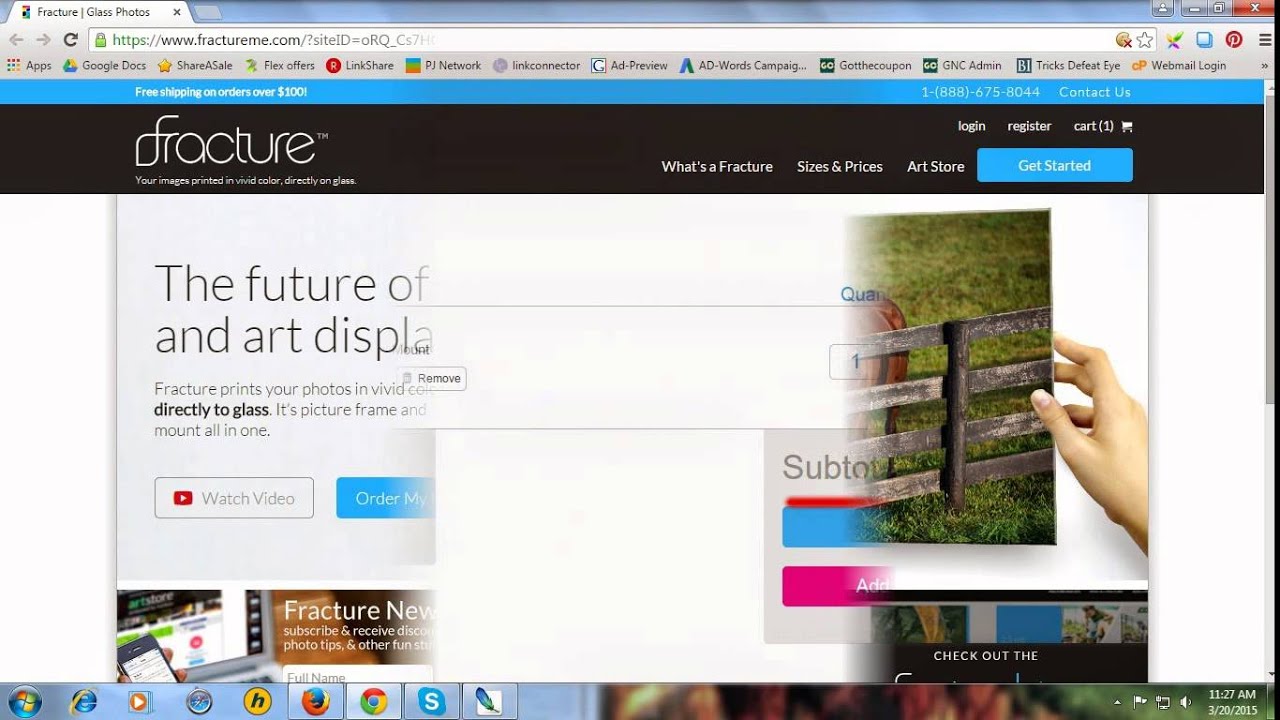Viewport: 1280px width, 720px height.
Task: Click the blue square extension icon
Action: 1205,40
